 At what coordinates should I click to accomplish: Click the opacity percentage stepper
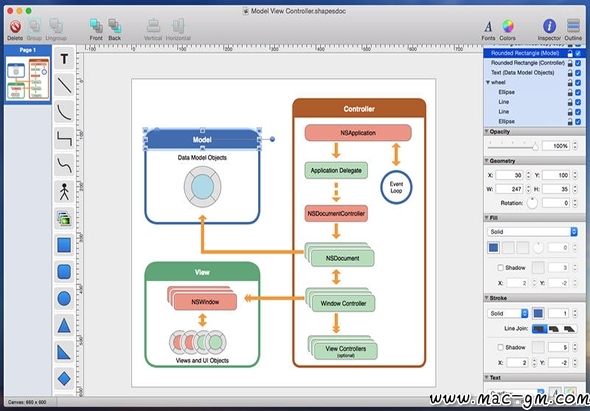(575, 146)
